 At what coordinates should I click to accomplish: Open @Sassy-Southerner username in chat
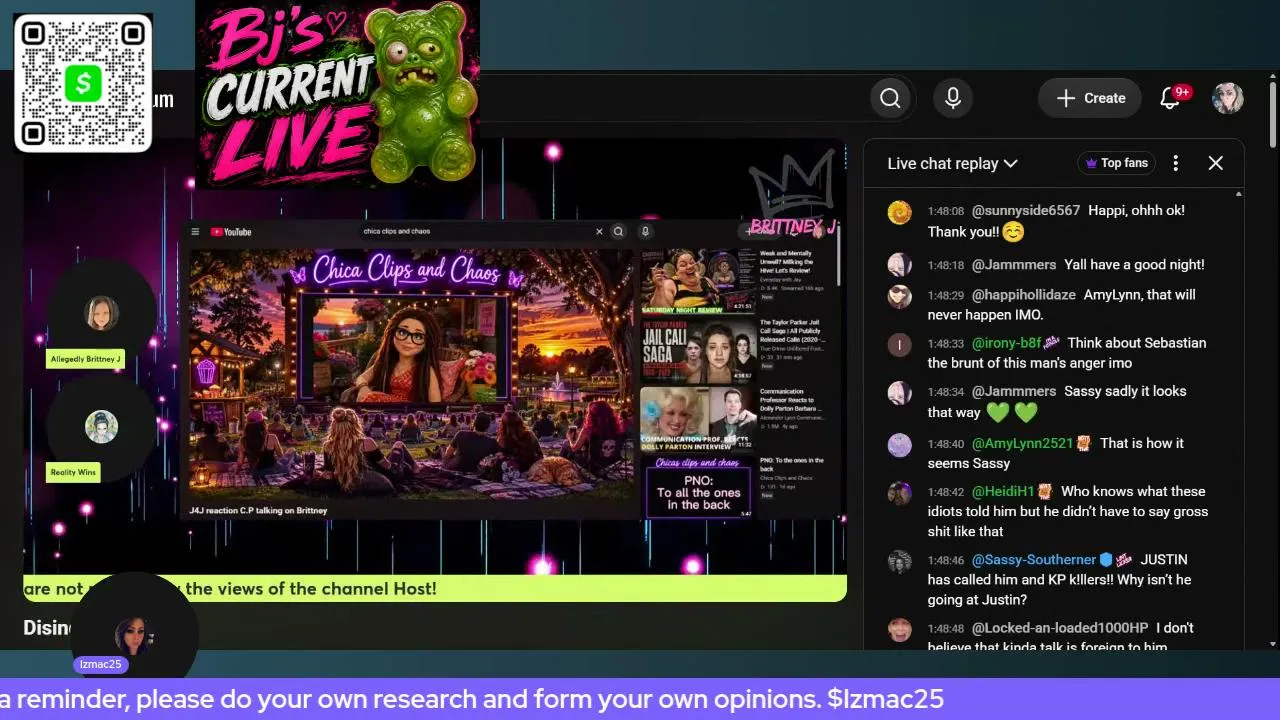coord(1034,560)
